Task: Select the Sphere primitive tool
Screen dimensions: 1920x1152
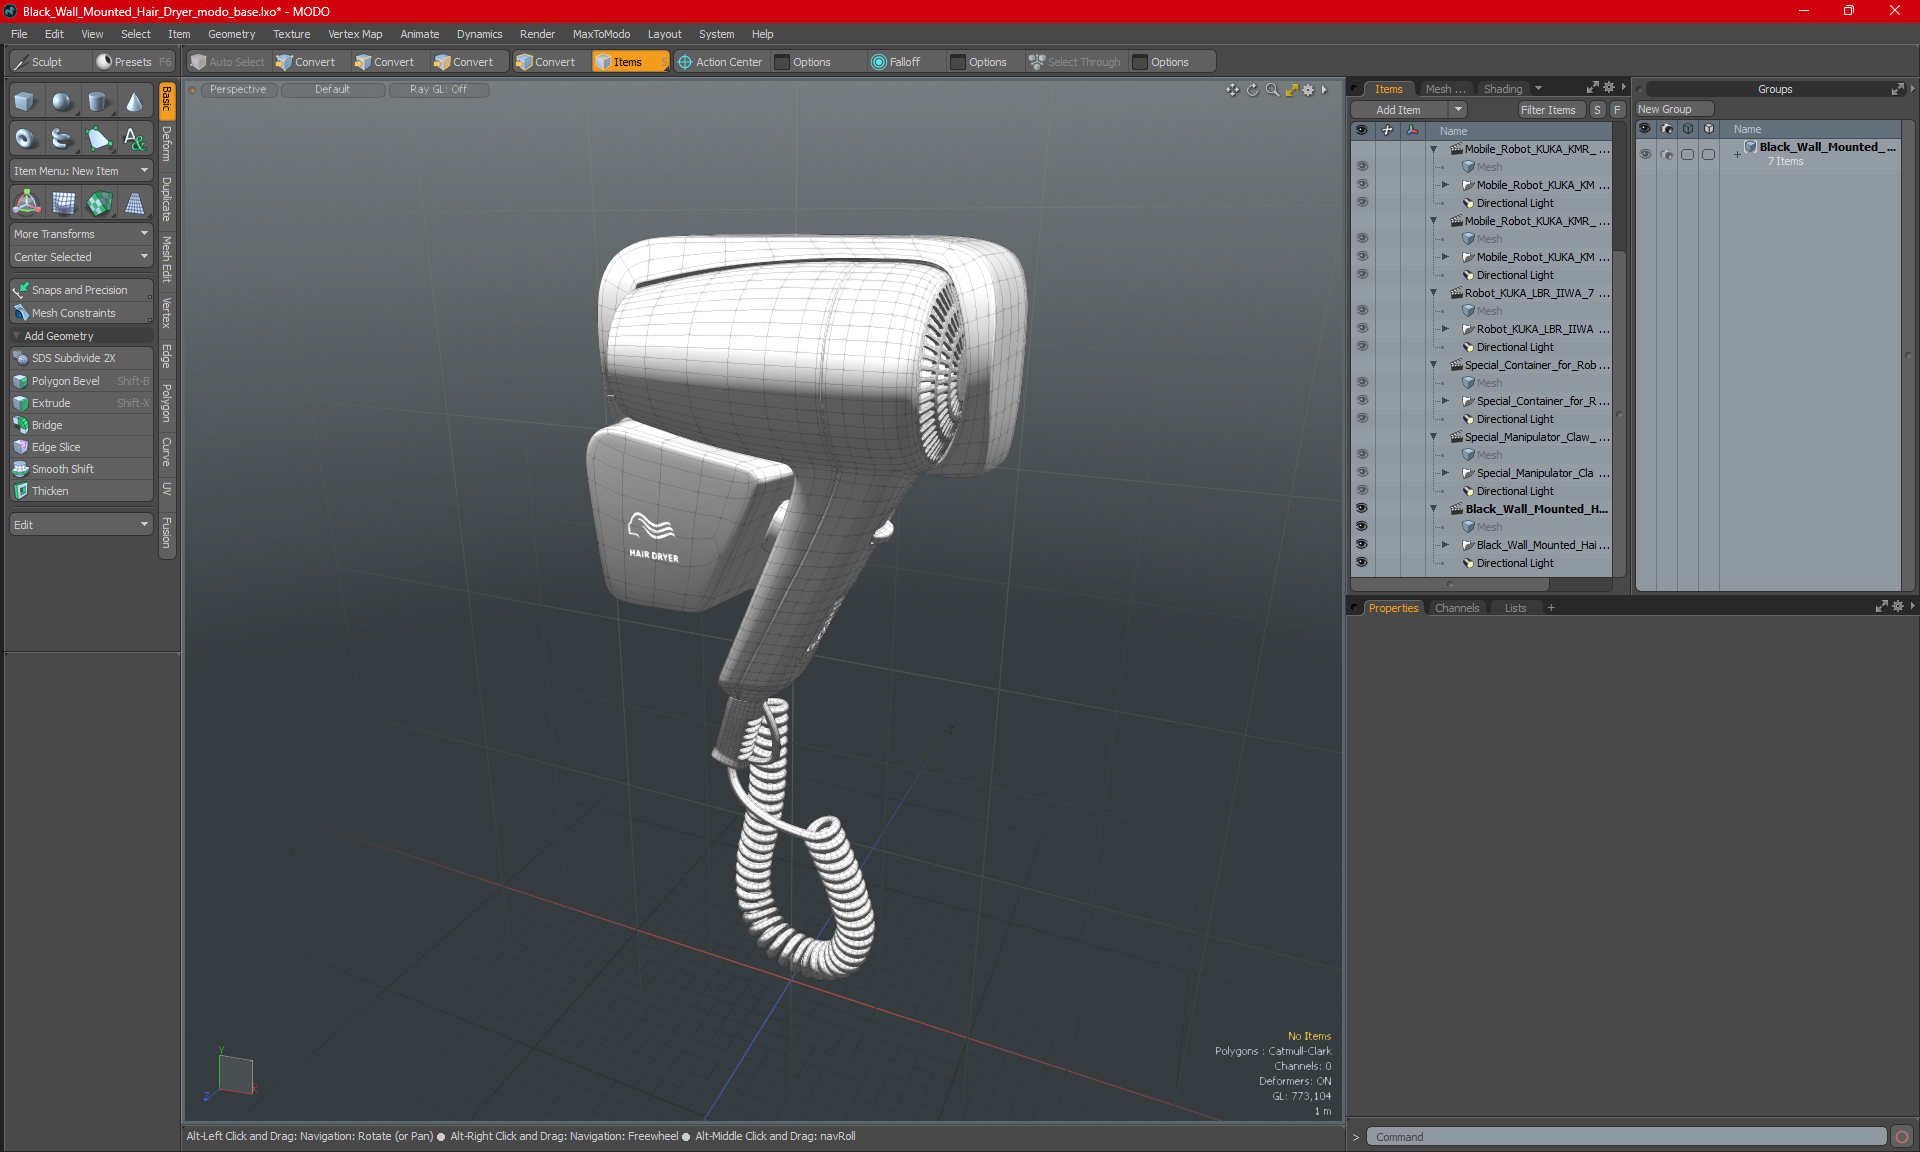Action: 62,102
